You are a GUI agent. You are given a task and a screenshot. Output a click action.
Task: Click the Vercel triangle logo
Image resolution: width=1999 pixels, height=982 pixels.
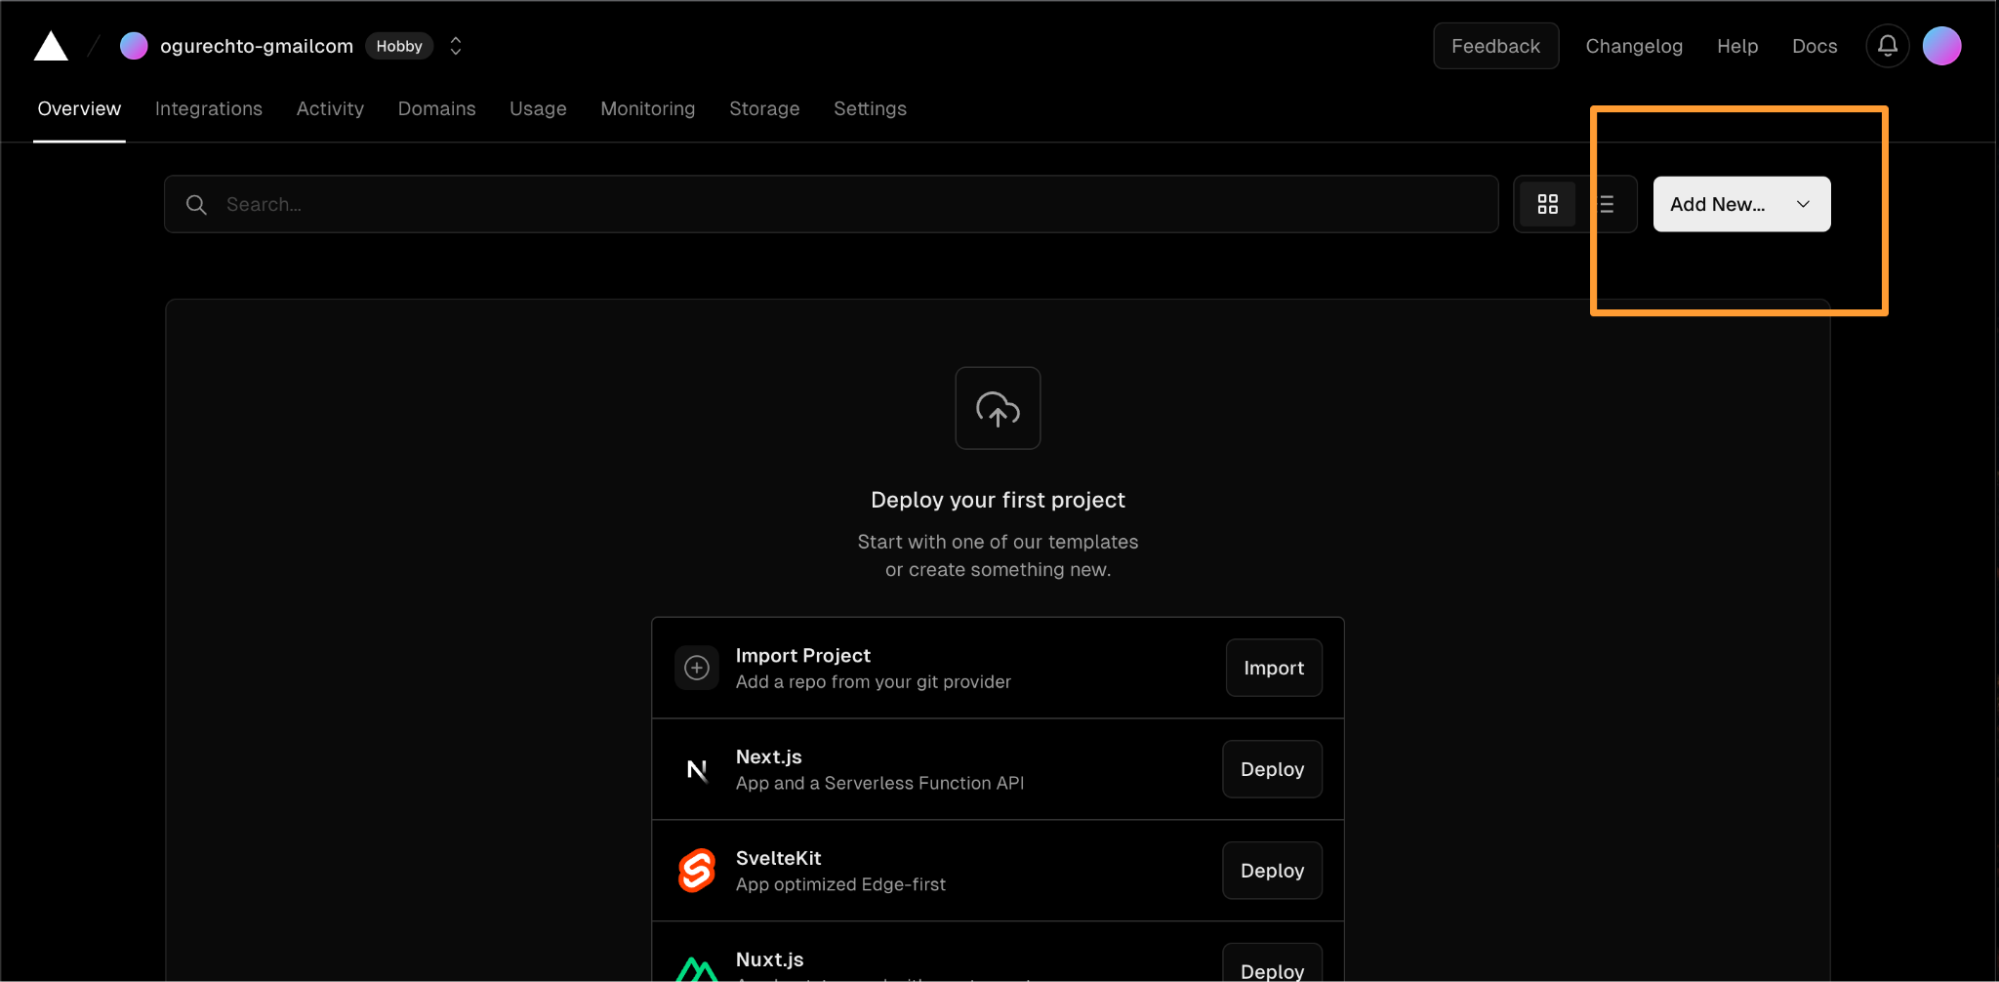coord(51,46)
